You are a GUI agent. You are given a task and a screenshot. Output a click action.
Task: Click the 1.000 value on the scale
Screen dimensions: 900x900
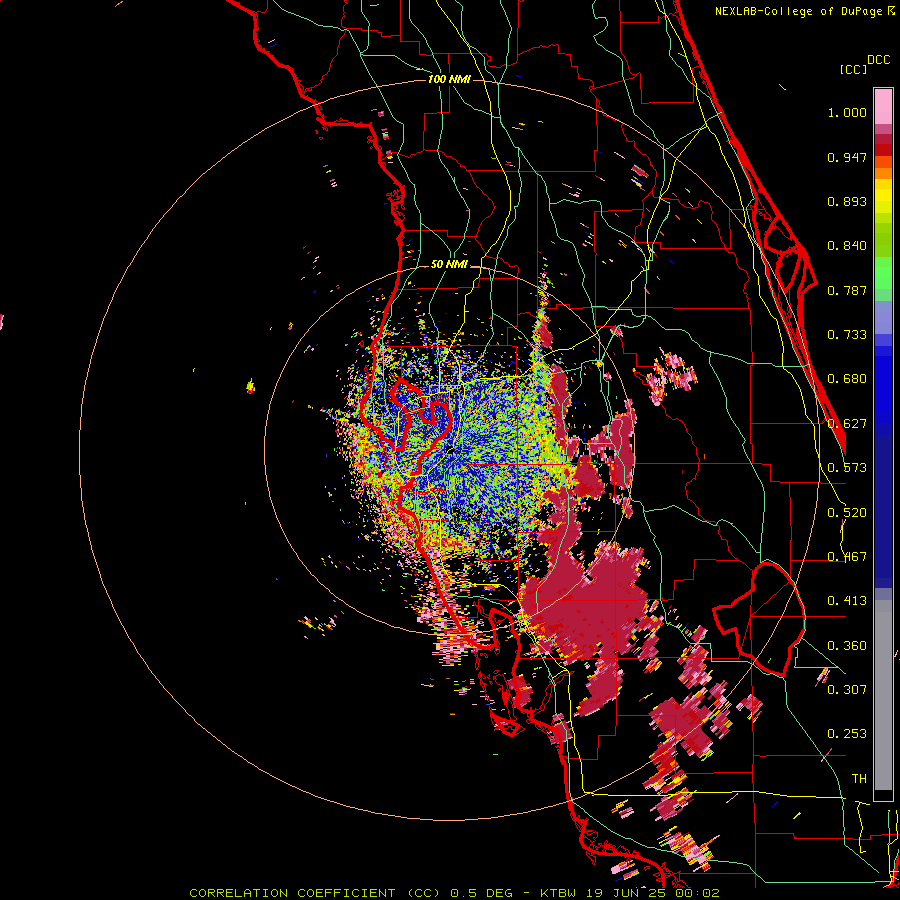point(847,112)
